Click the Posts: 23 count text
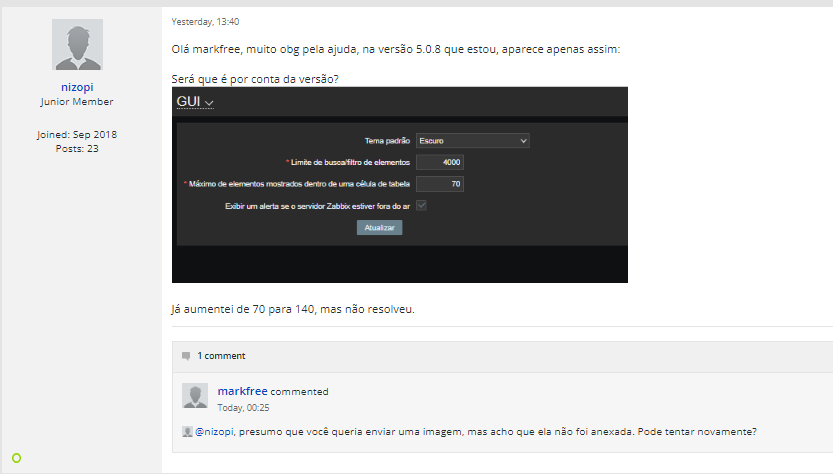The width and height of the screenshot is (833, 474). click(x=77, y=149)
